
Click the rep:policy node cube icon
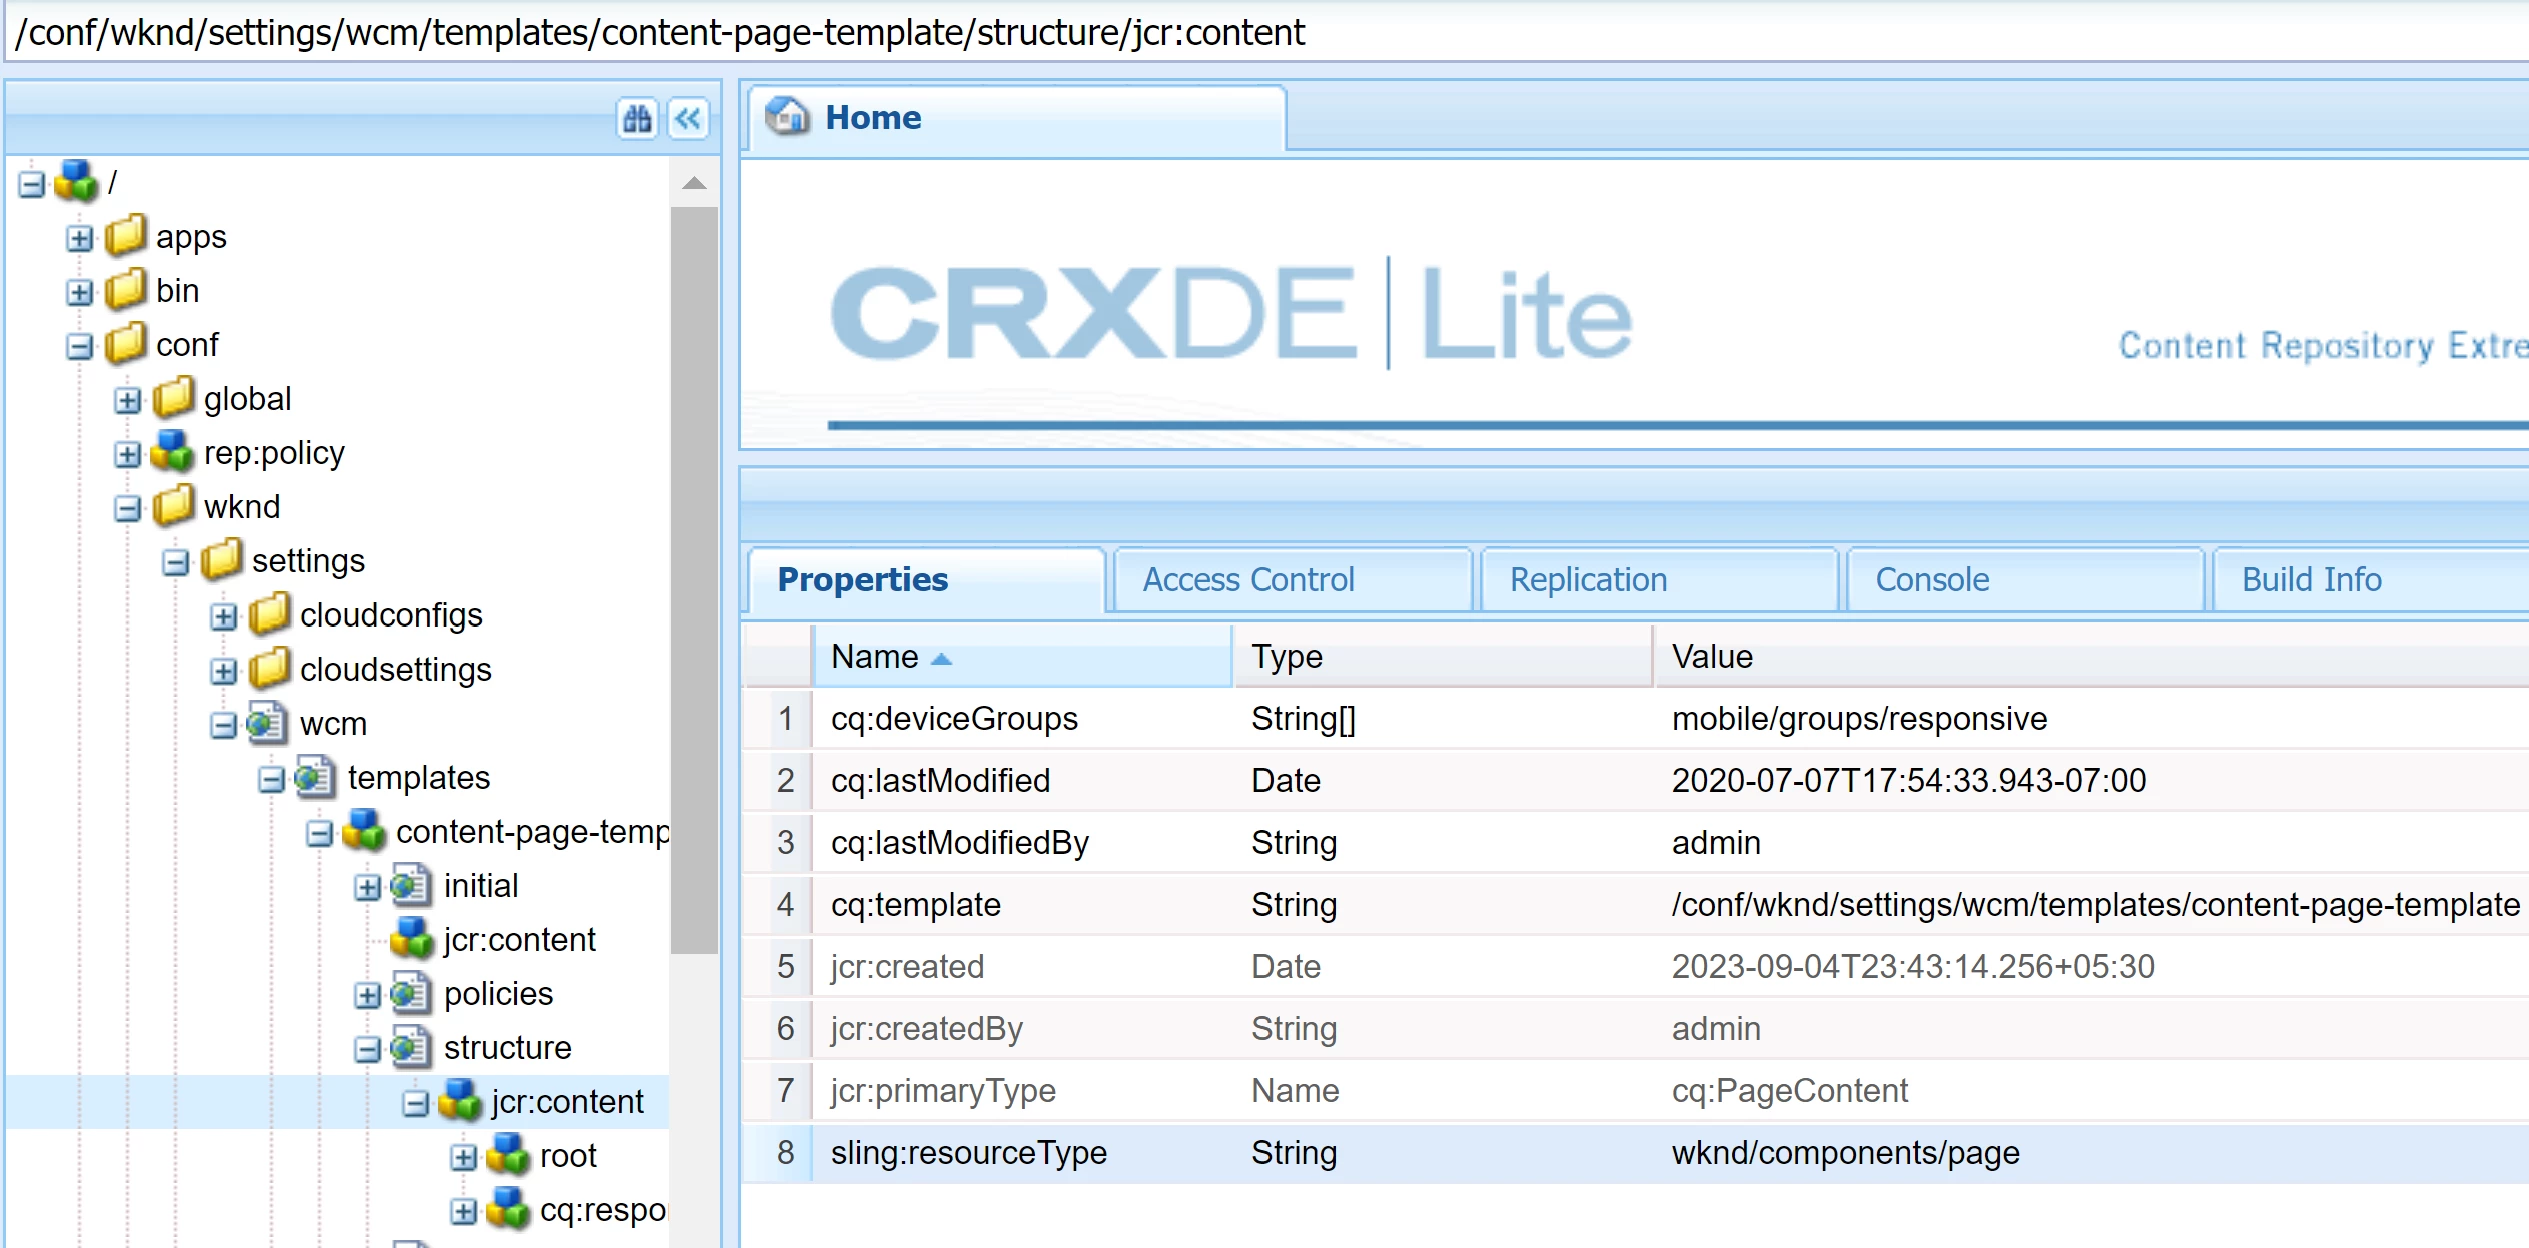(x=173, y=452)
